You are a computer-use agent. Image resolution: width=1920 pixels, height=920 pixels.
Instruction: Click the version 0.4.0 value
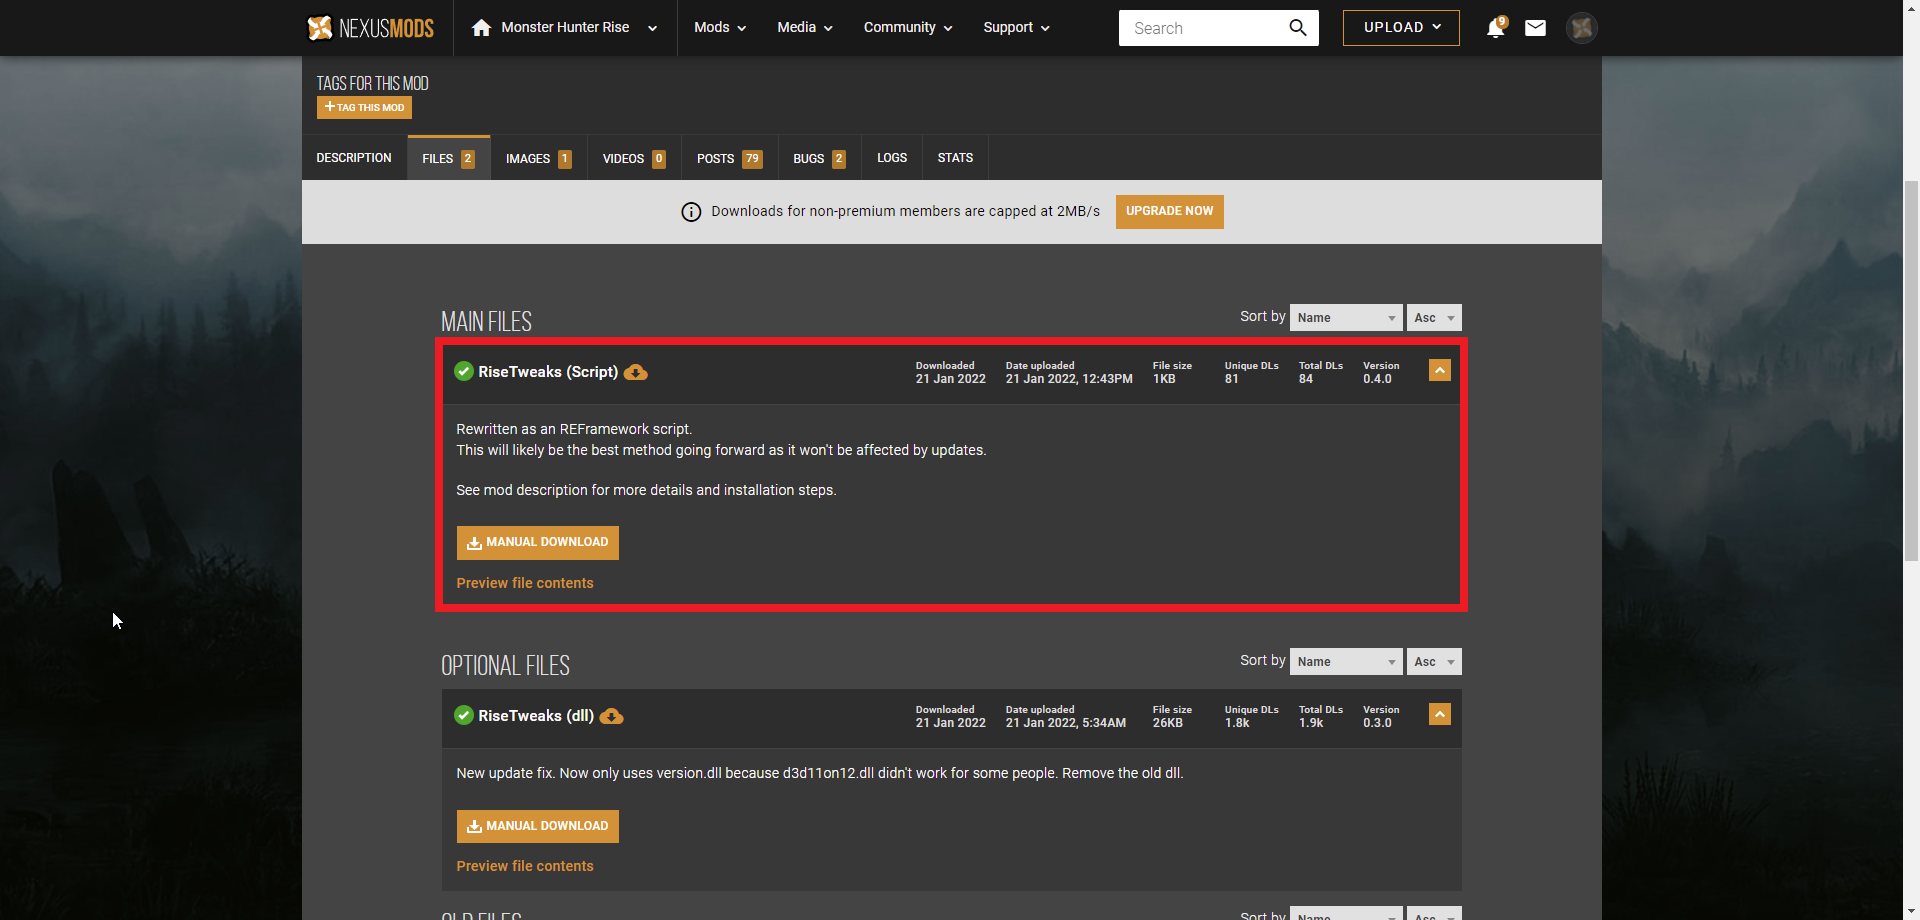click(x=1377, y=379)
